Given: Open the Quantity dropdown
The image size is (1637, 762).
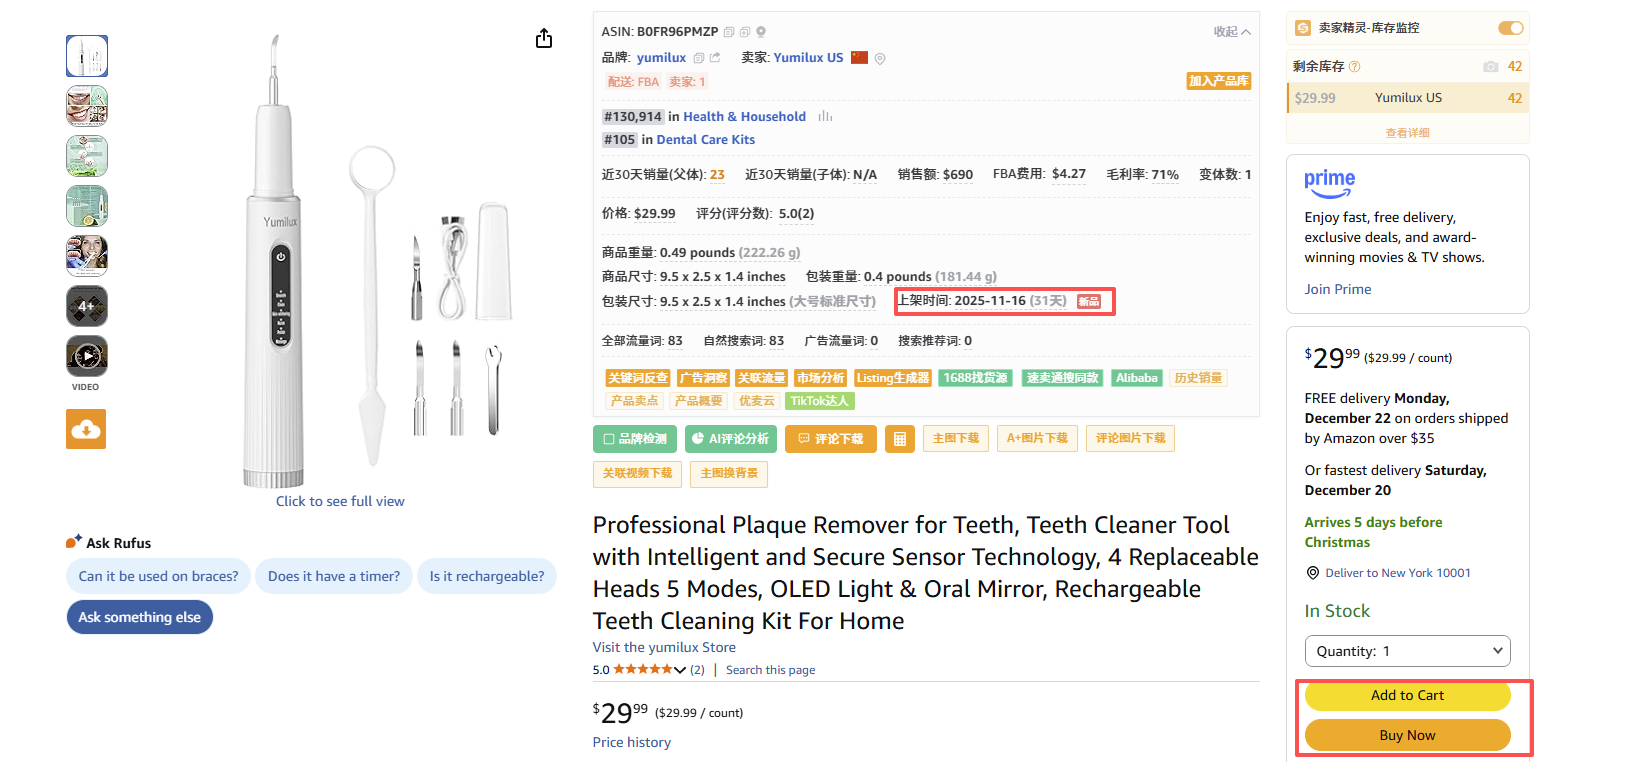Looking at the screenshot, I should pyautogui.click(x=1407, y=651).
